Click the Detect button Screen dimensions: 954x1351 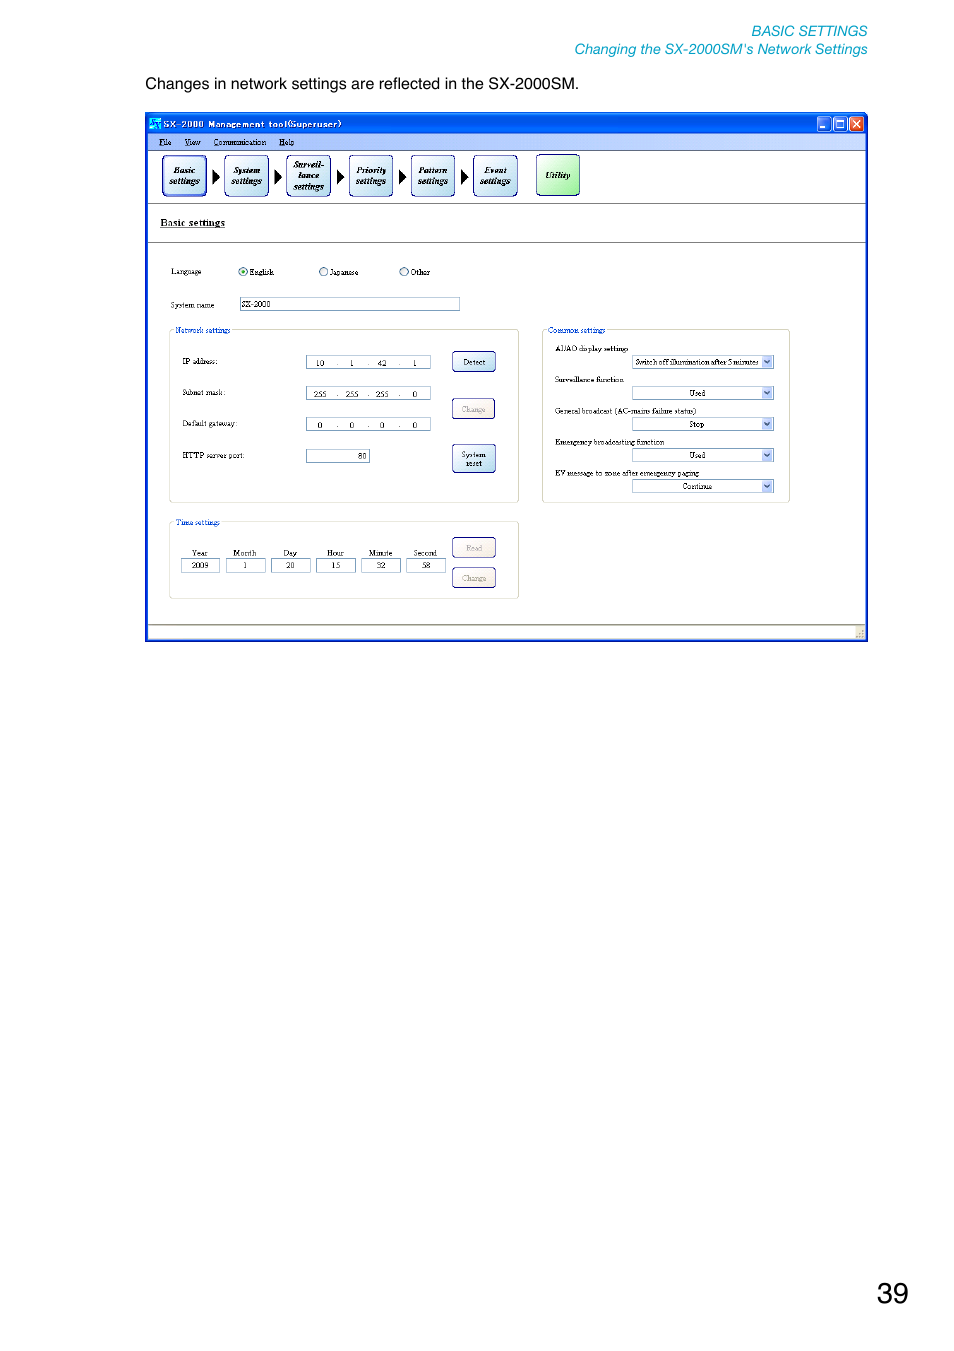474,362
